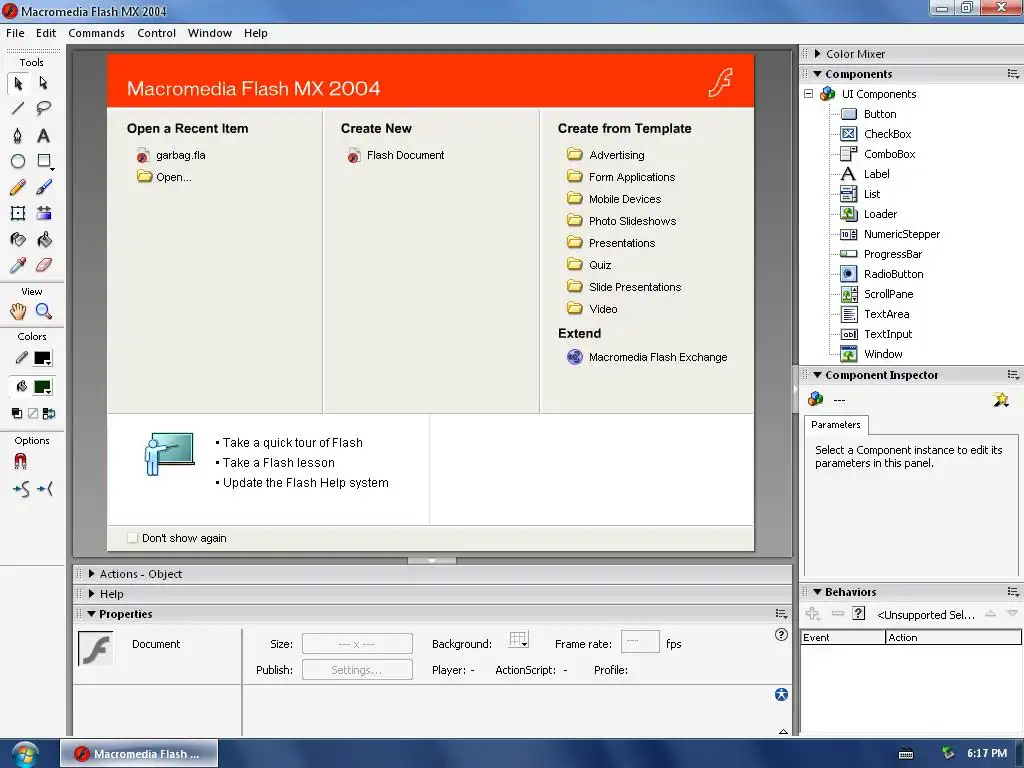Open the File menu
This screenshot has width=1024, height=768.
pyautogui.click(x=15, y=33)
